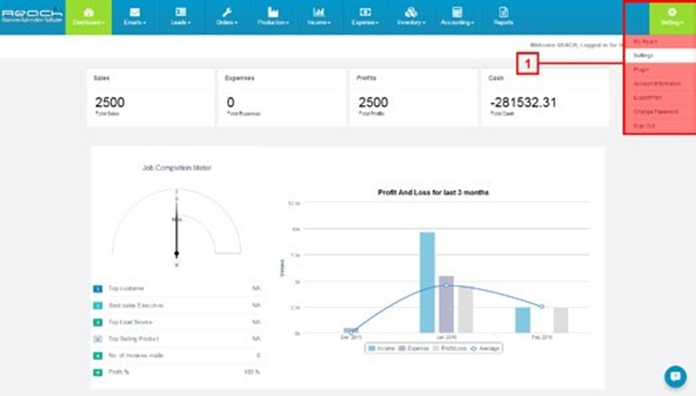This screenshot has height=396, width=696.
Task: Click the Leads contact card icon
Action: (181, 12)
